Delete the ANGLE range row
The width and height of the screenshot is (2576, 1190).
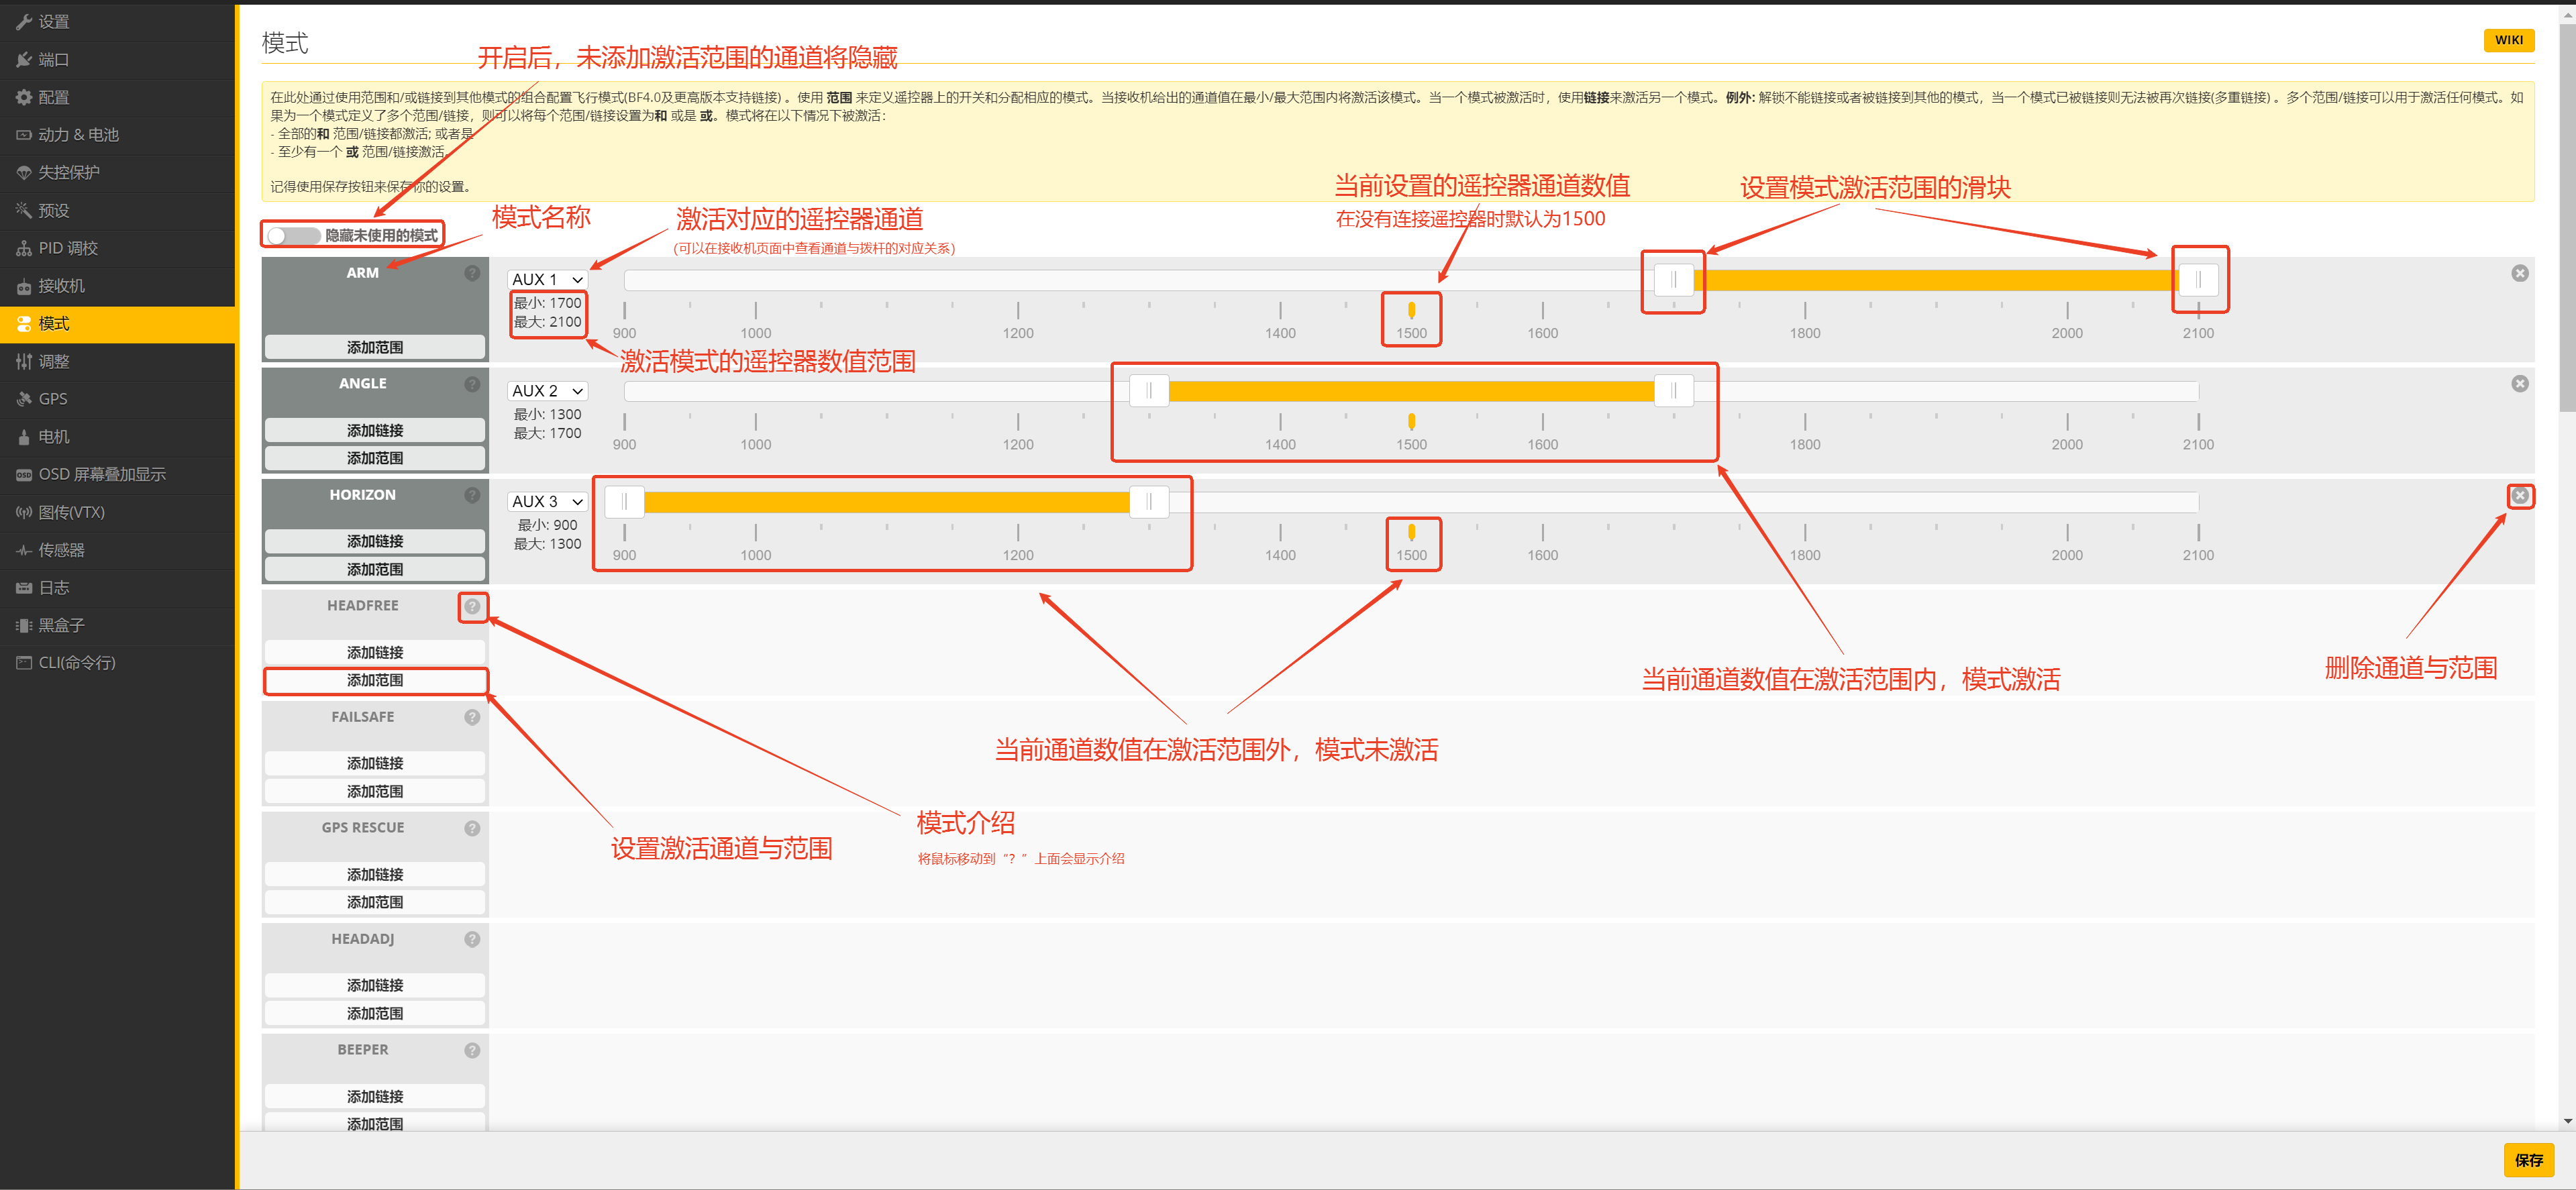click(2520, 384)
